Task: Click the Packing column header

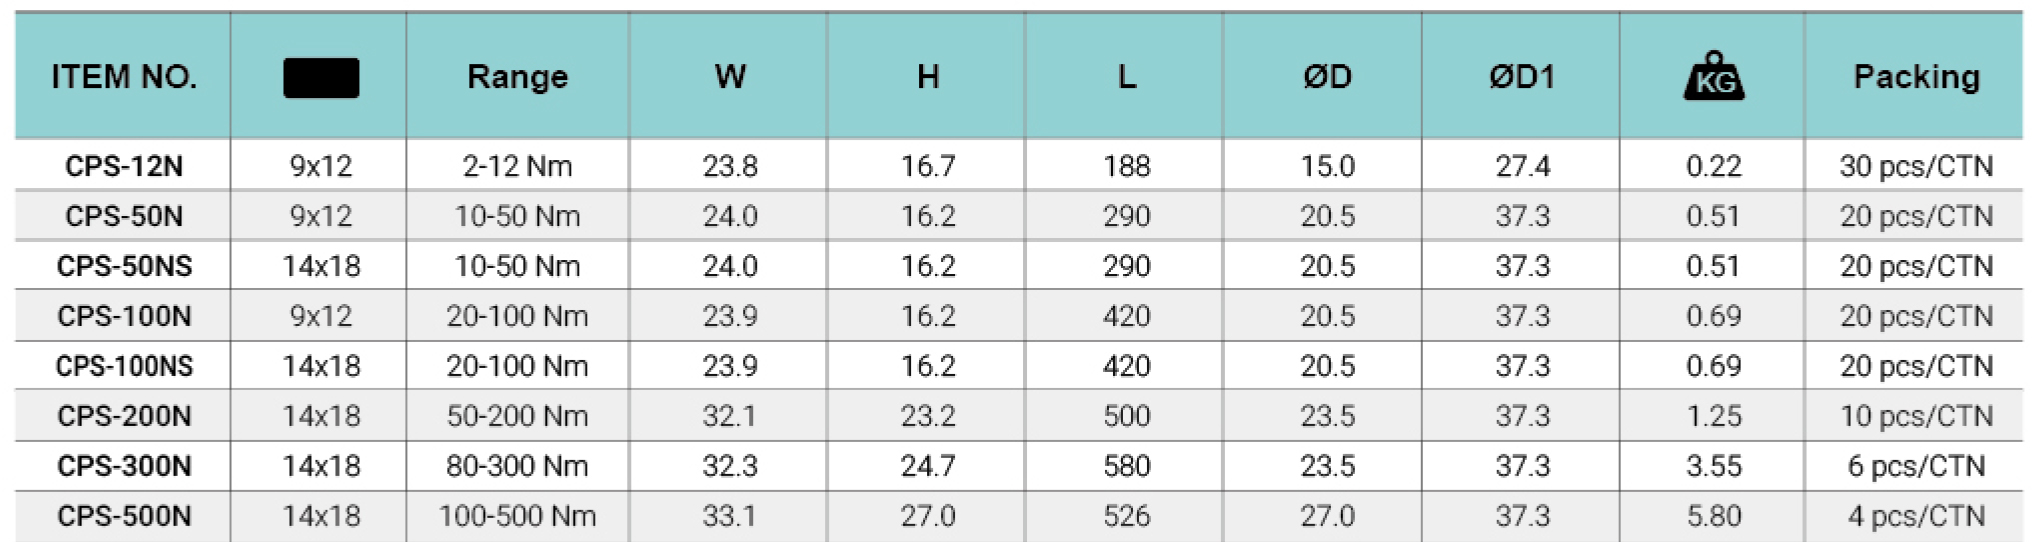Action: 1916,77
